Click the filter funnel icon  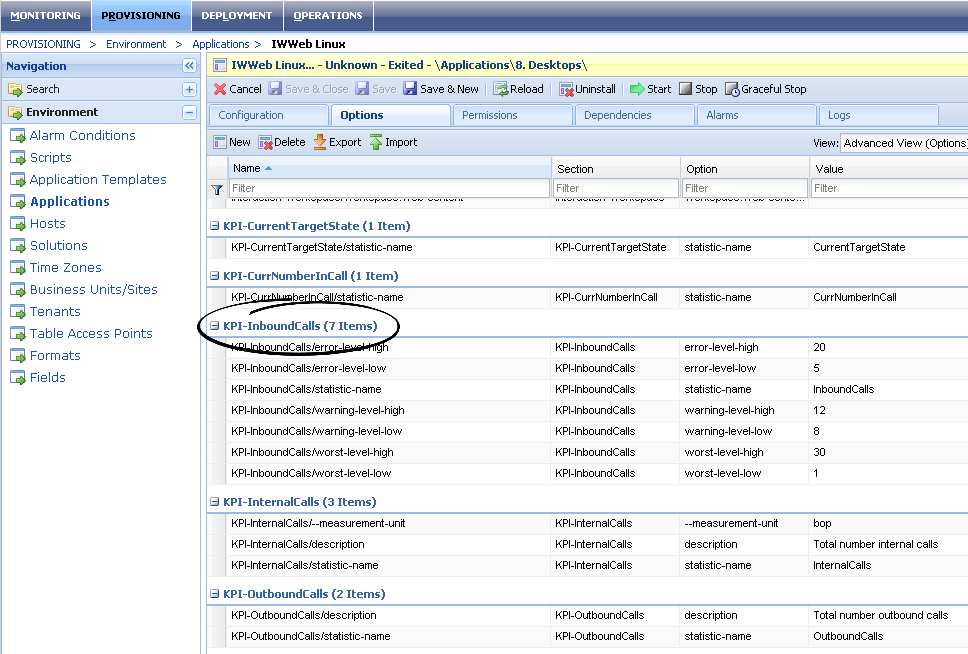coord(217,188)
